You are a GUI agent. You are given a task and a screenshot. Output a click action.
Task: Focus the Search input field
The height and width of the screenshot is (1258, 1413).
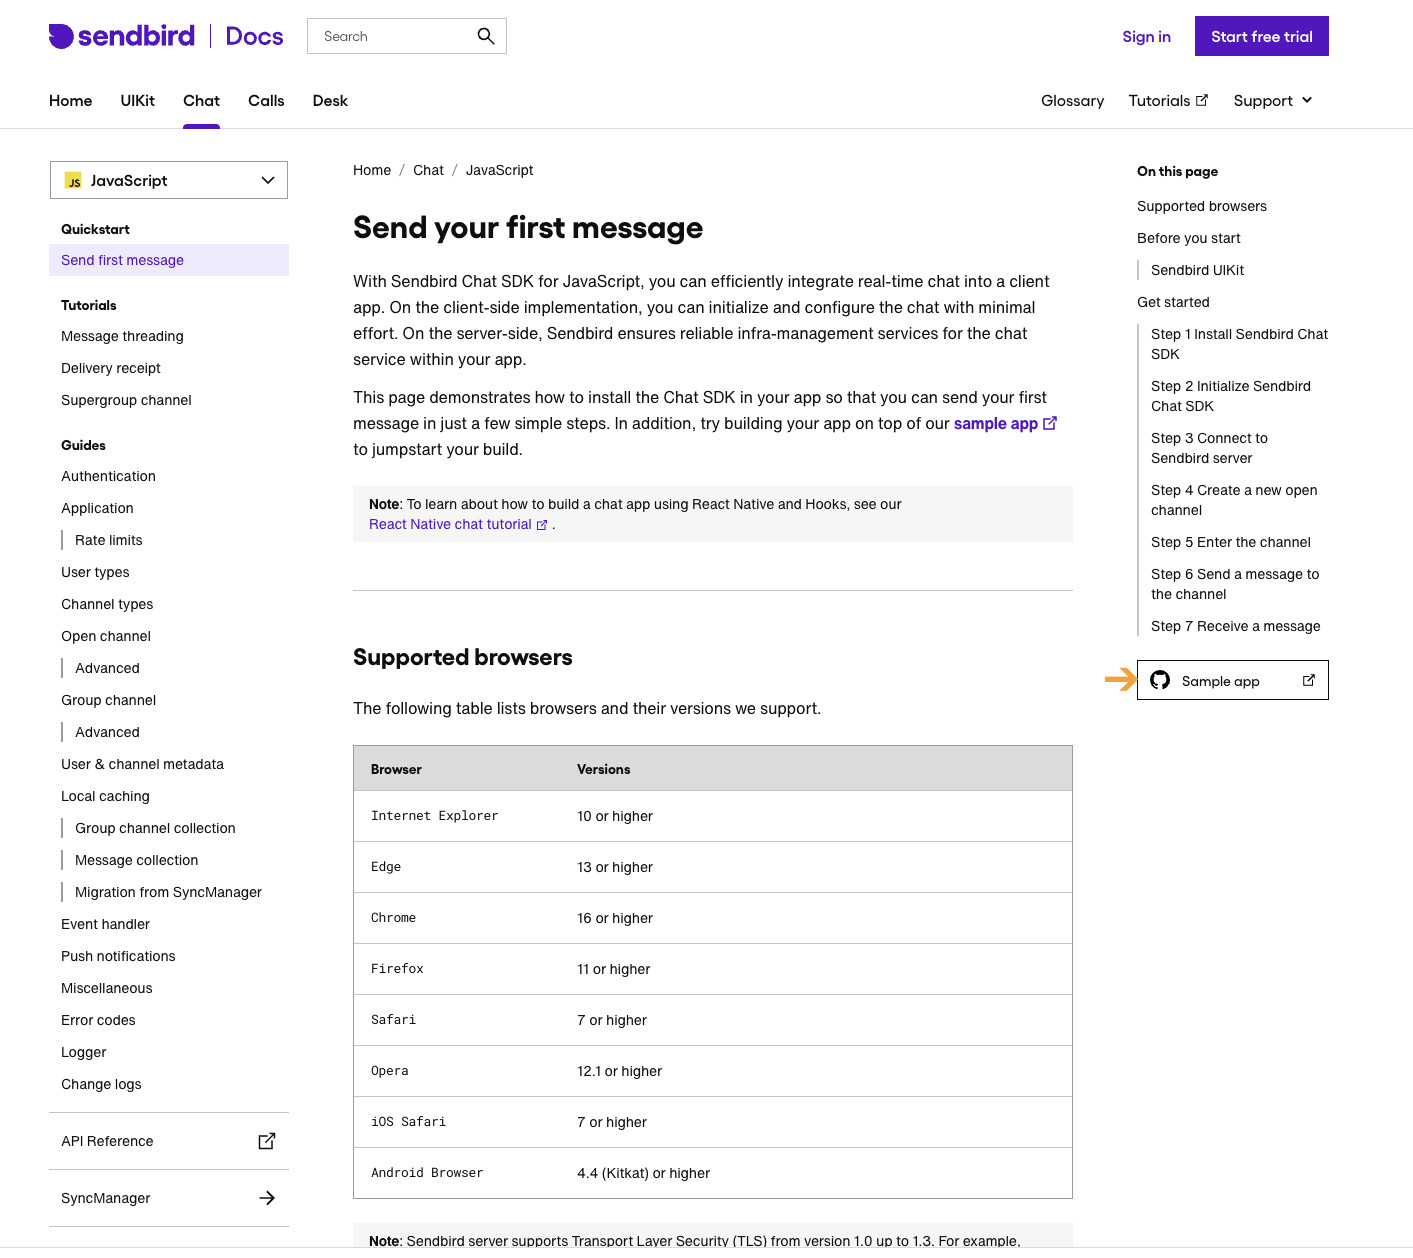click(407, 36)
